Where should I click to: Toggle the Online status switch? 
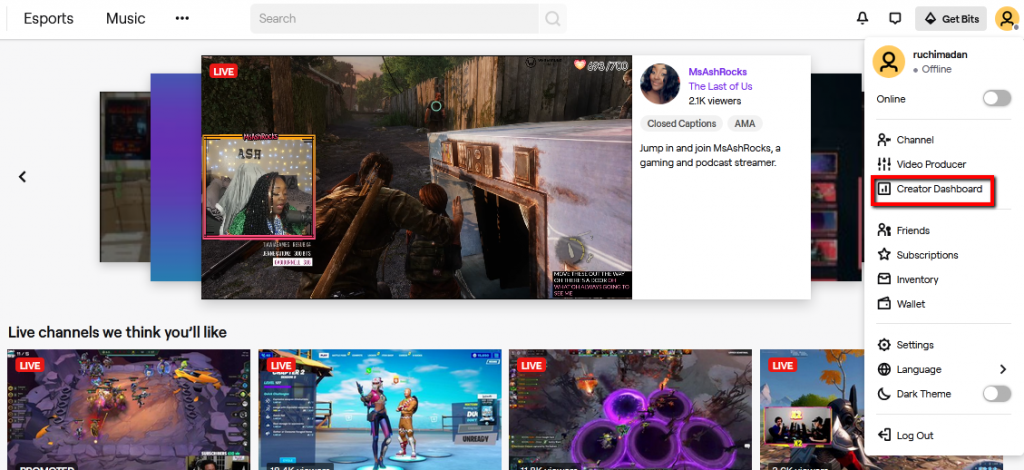click(x=996, y=98)
